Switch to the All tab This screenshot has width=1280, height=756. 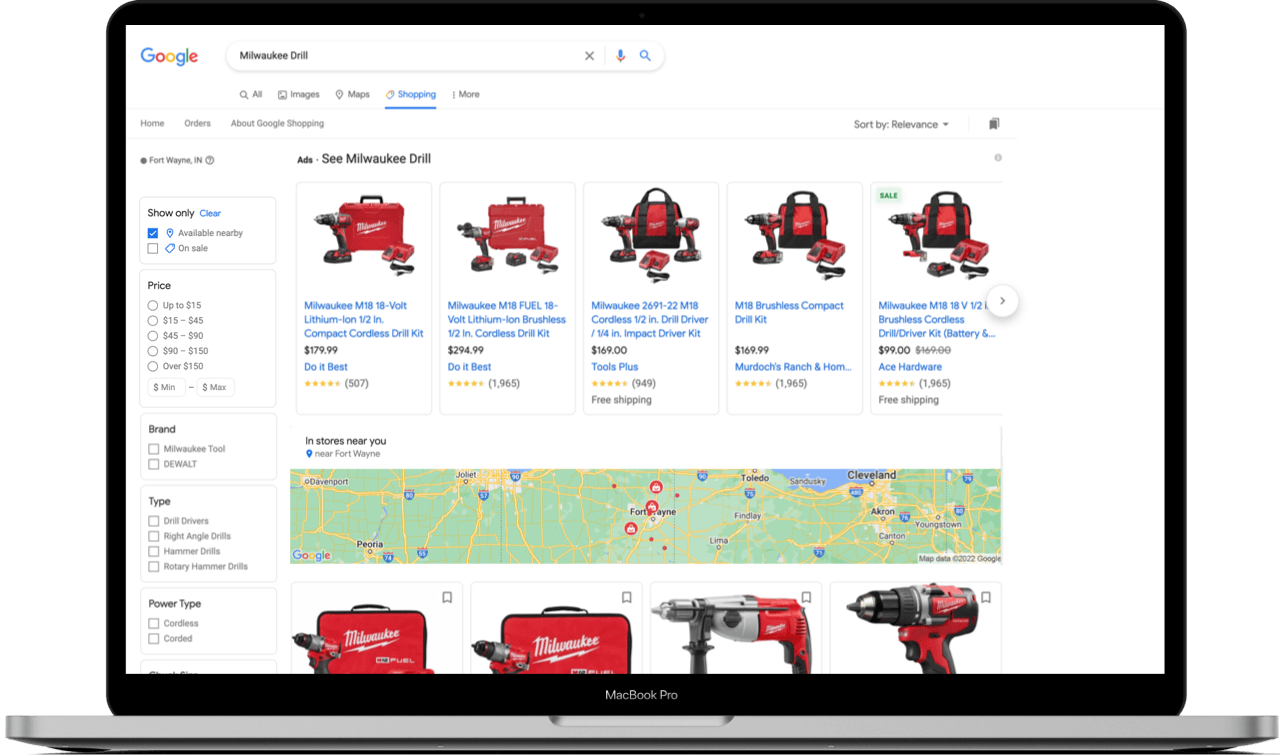pos(250,94)
